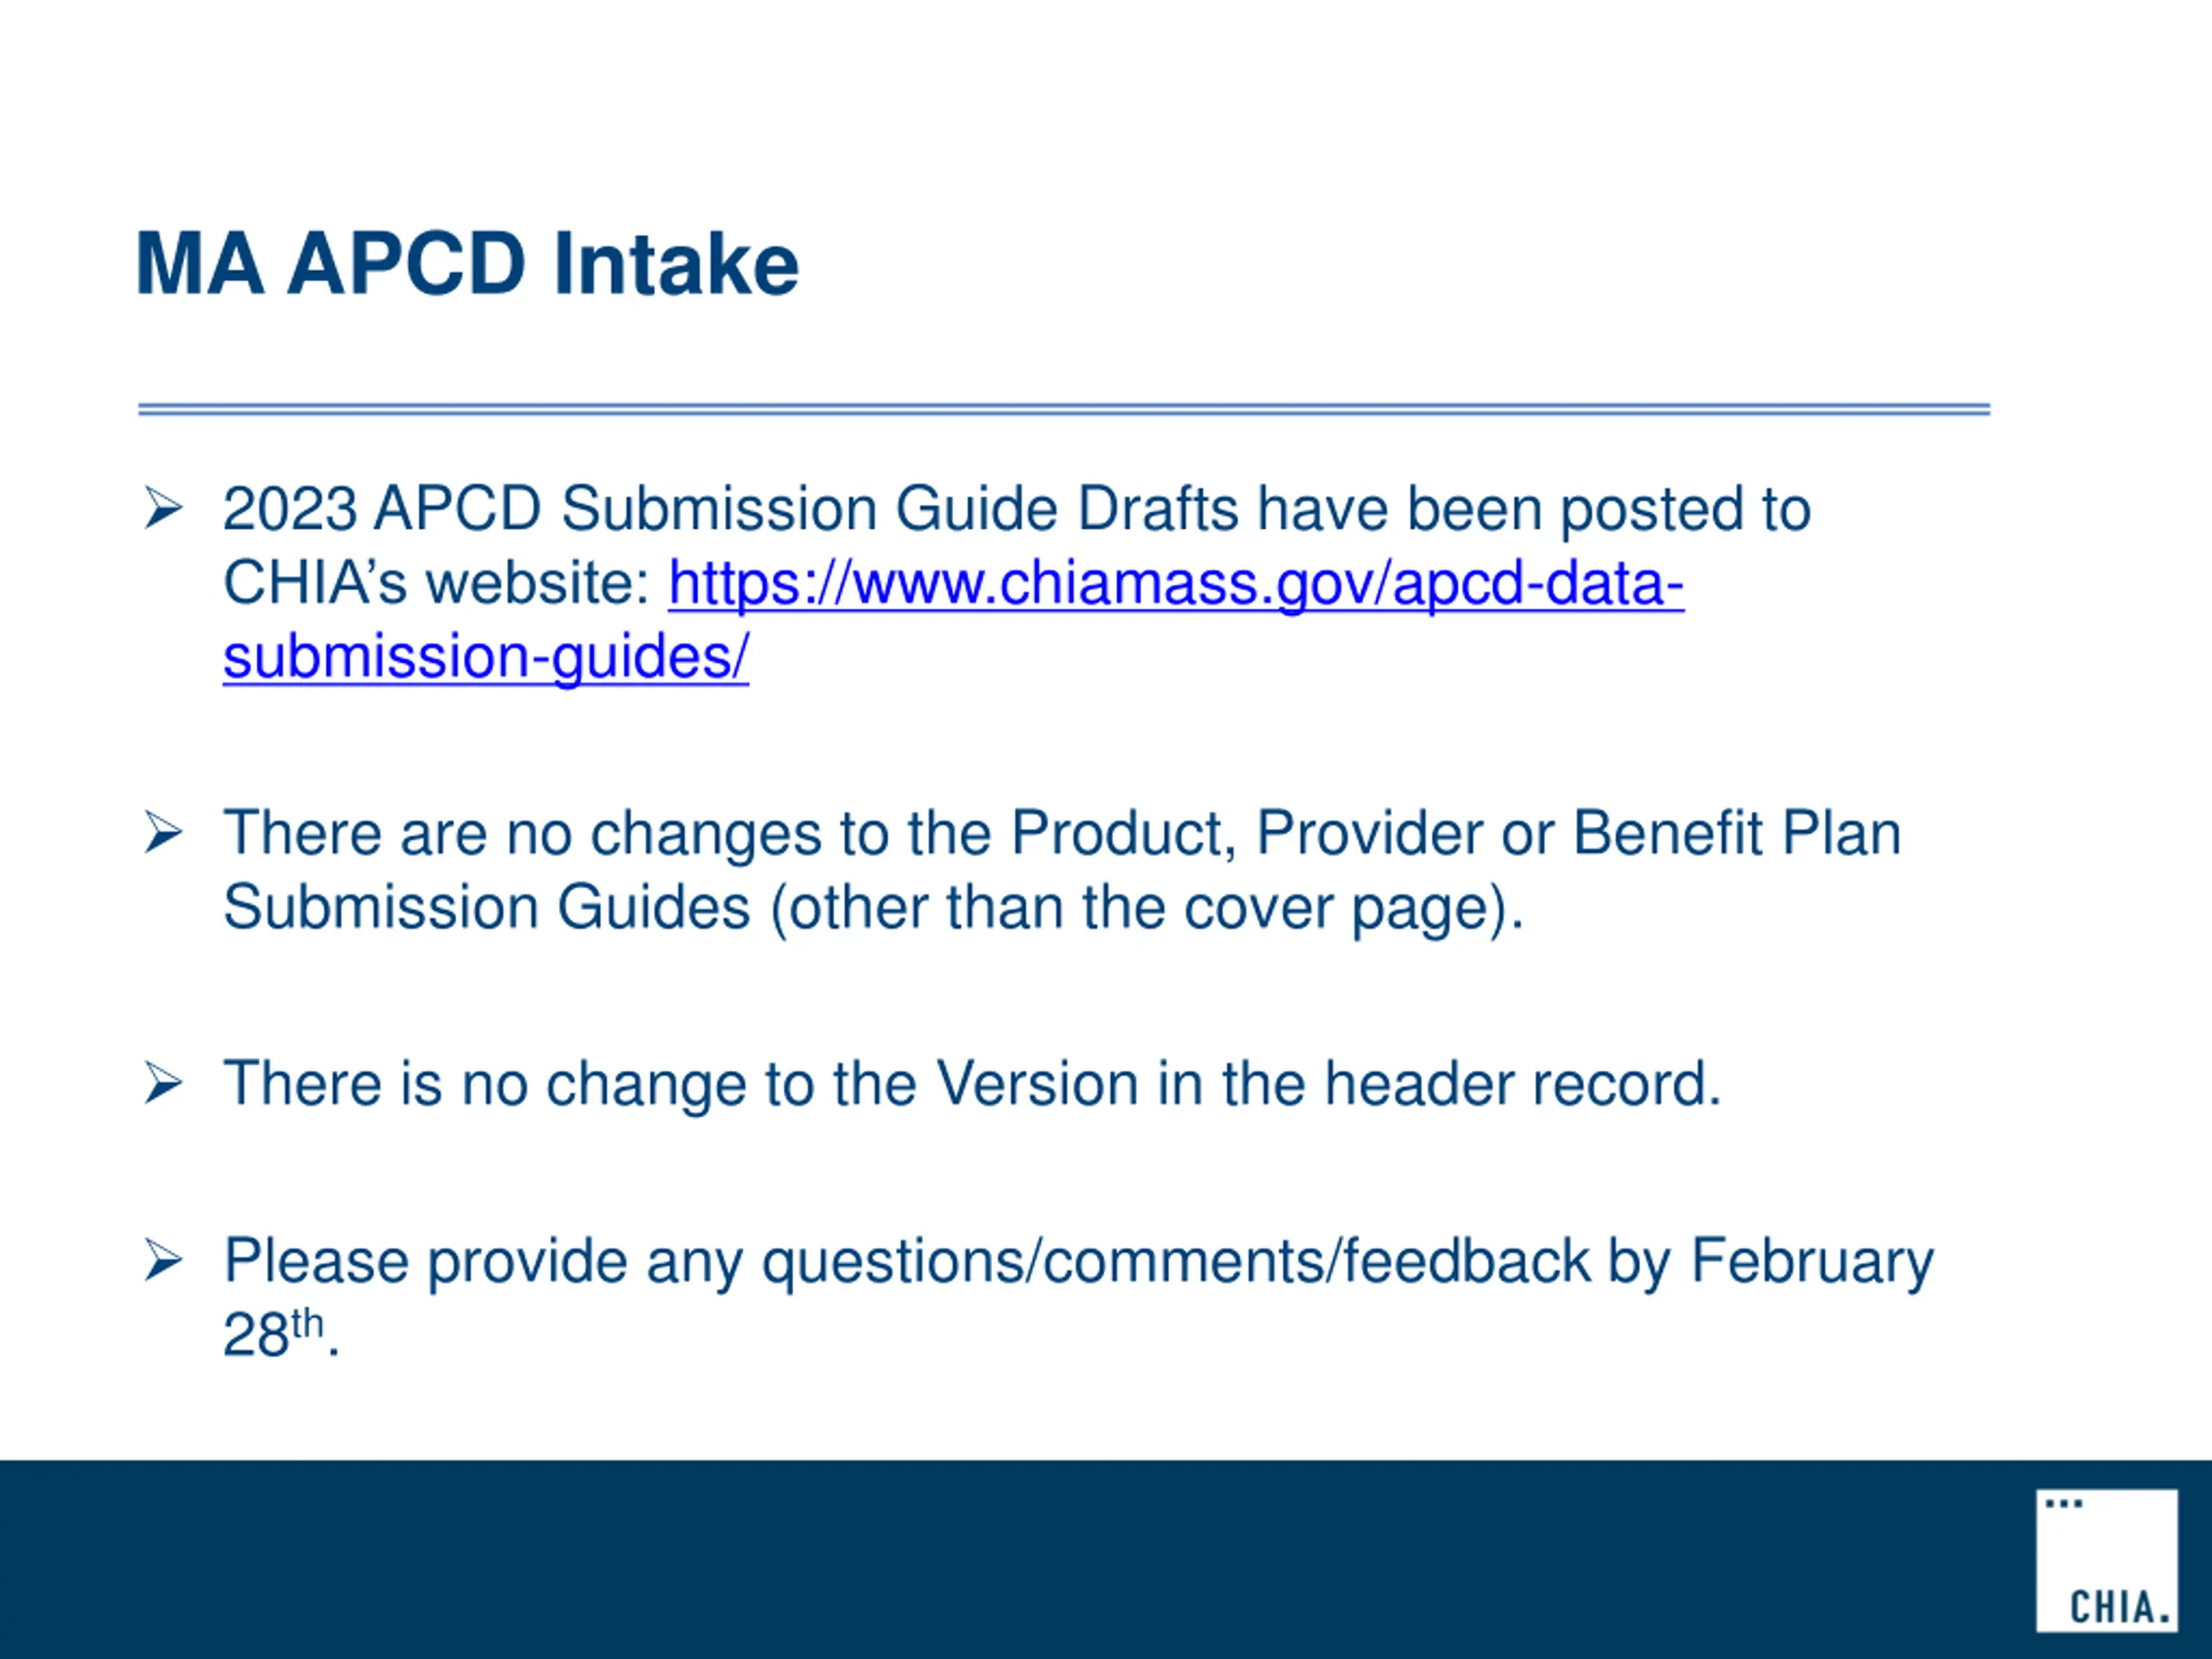
Task: Click the word 'Version' in third bullet
Action: tap(1037, 1084)
